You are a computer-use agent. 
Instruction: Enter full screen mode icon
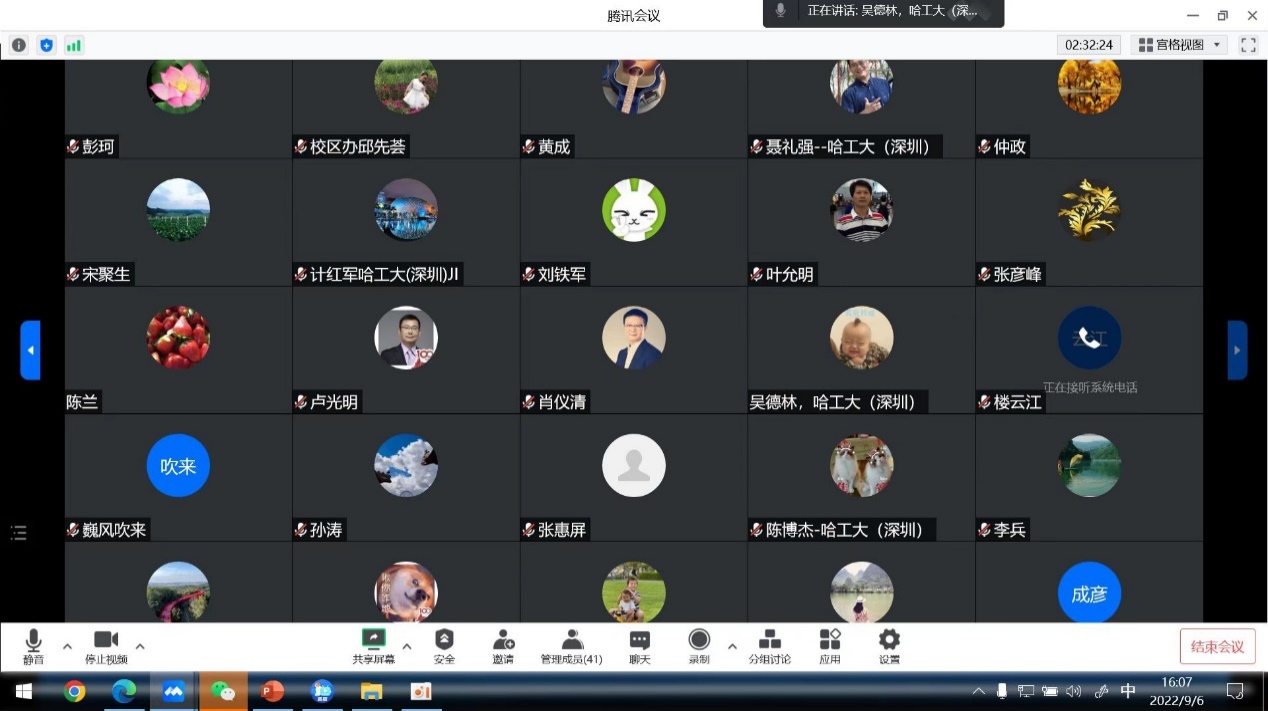point(1248,45)
